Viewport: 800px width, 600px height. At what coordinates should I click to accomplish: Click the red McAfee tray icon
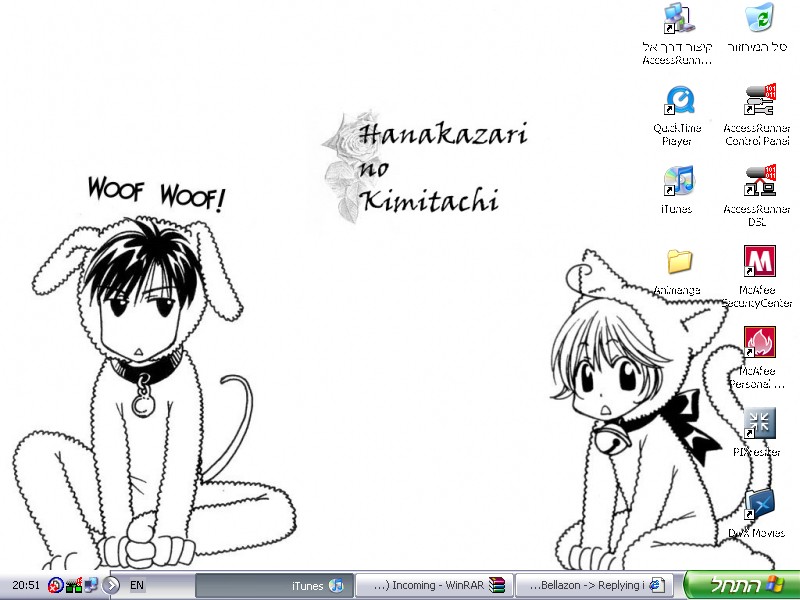point(56,585)
